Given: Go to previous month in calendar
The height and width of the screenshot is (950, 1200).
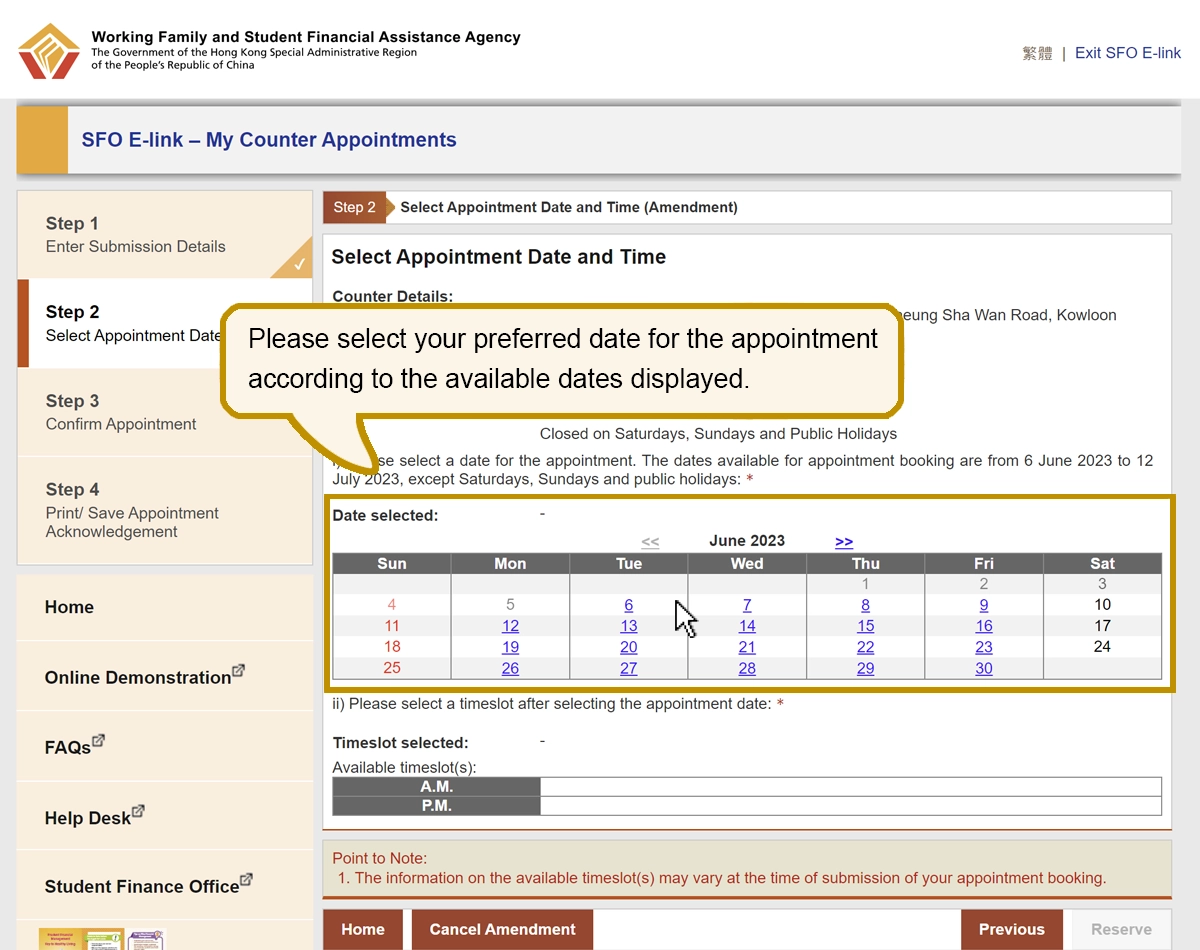Looking at the screenshot, I should click(650, 542).
